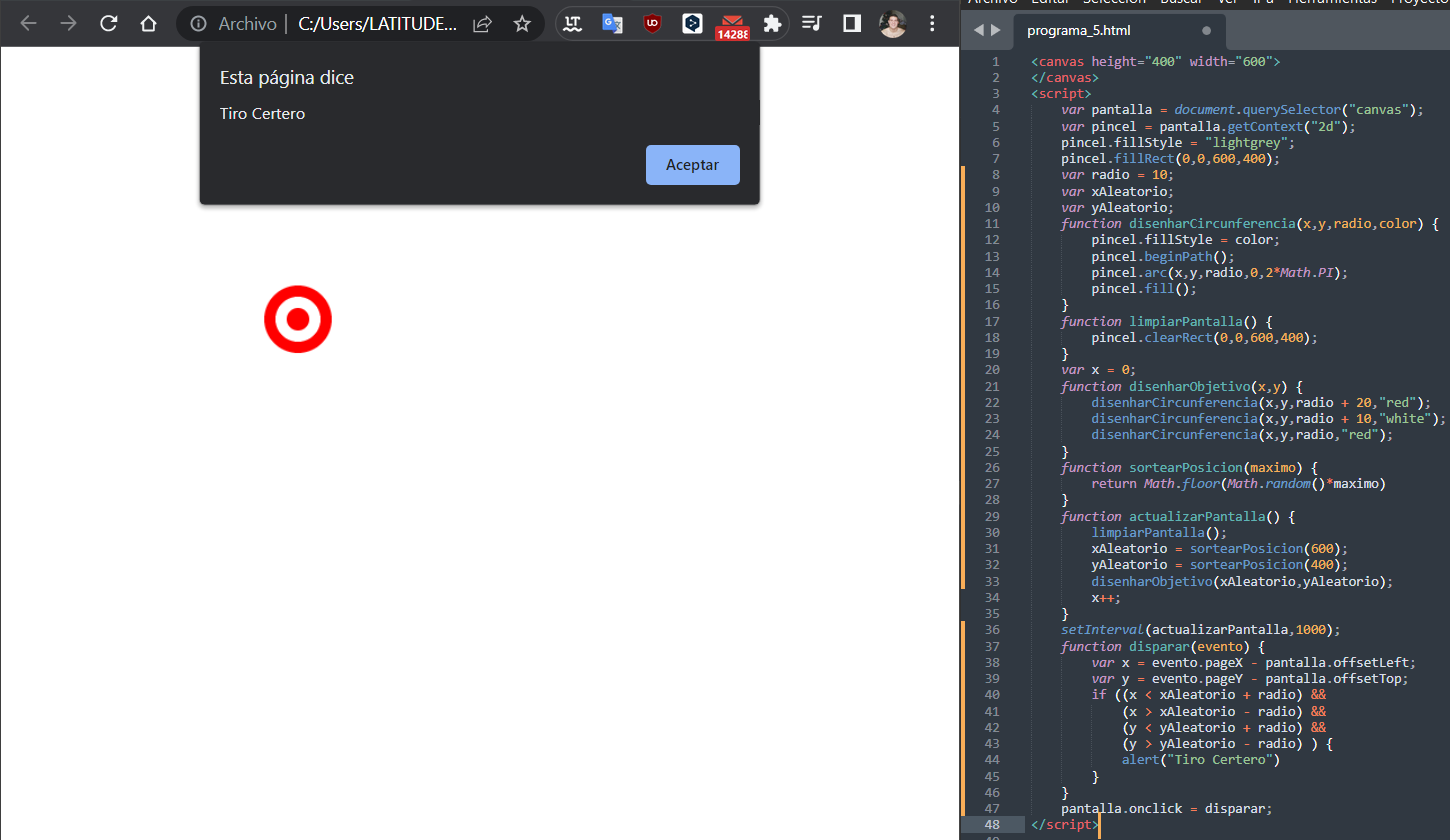The height and width of the screenshot is (840, 1450).
Task: Open the Chrome profile avatar
Action: pos(892,24)
